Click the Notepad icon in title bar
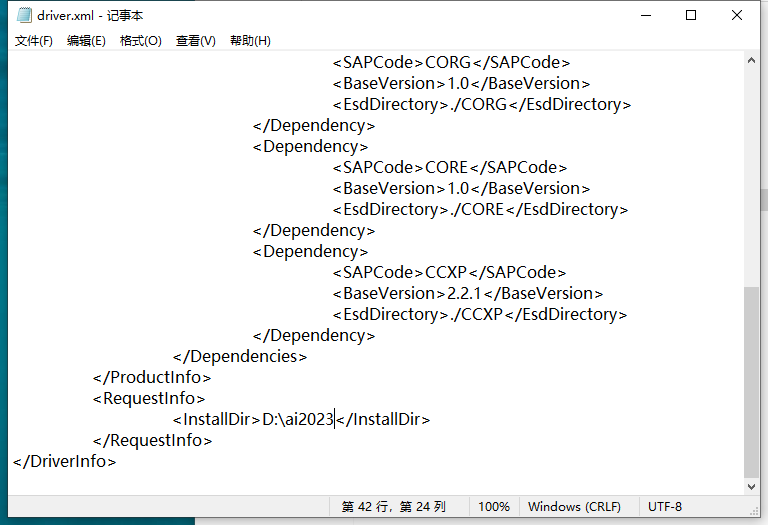The height and width of the screenshot is (525, 768). point(24,15)
